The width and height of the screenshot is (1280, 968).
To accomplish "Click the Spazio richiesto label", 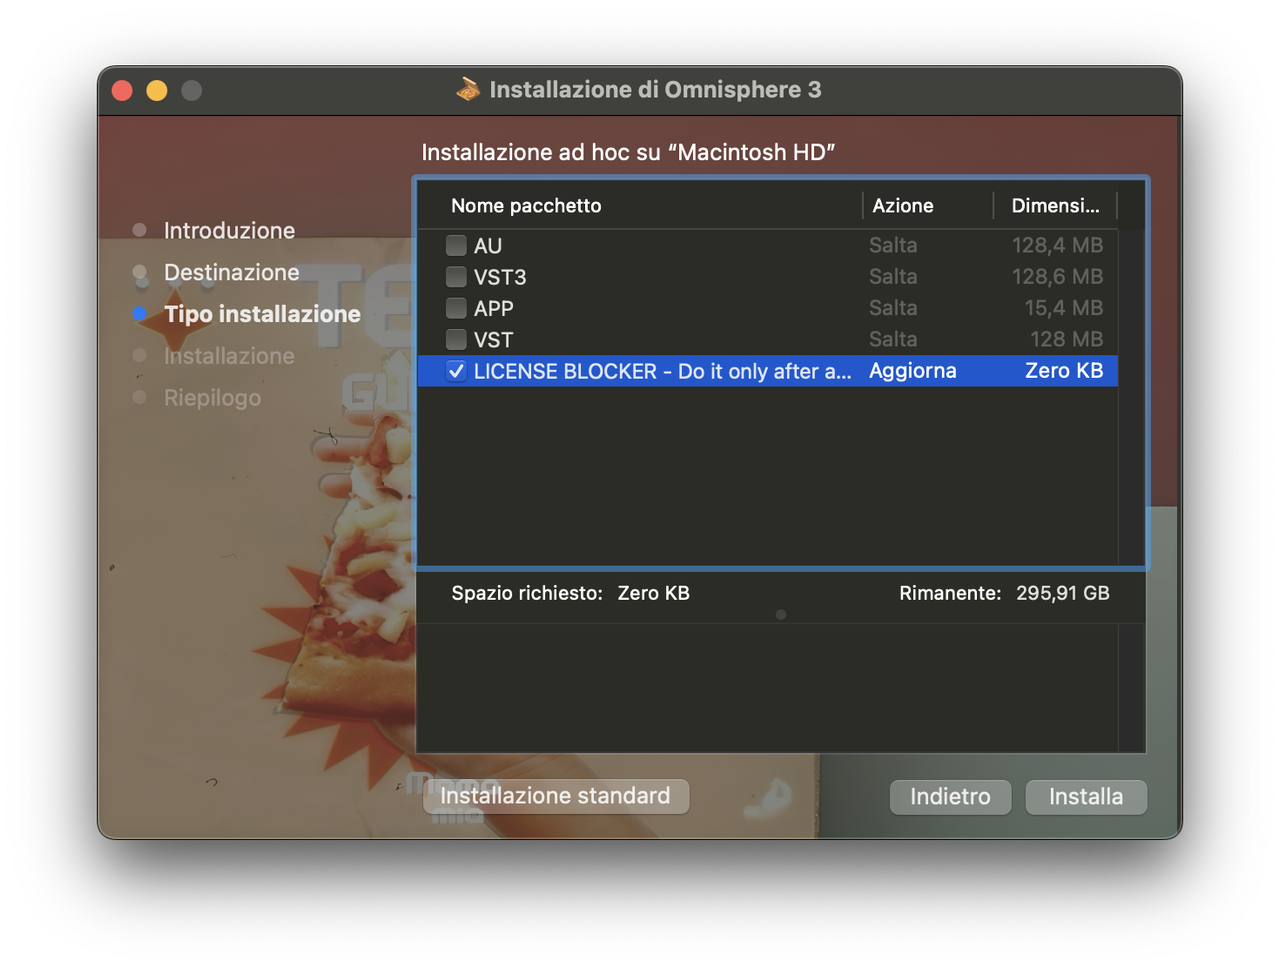I will point(527,593).
